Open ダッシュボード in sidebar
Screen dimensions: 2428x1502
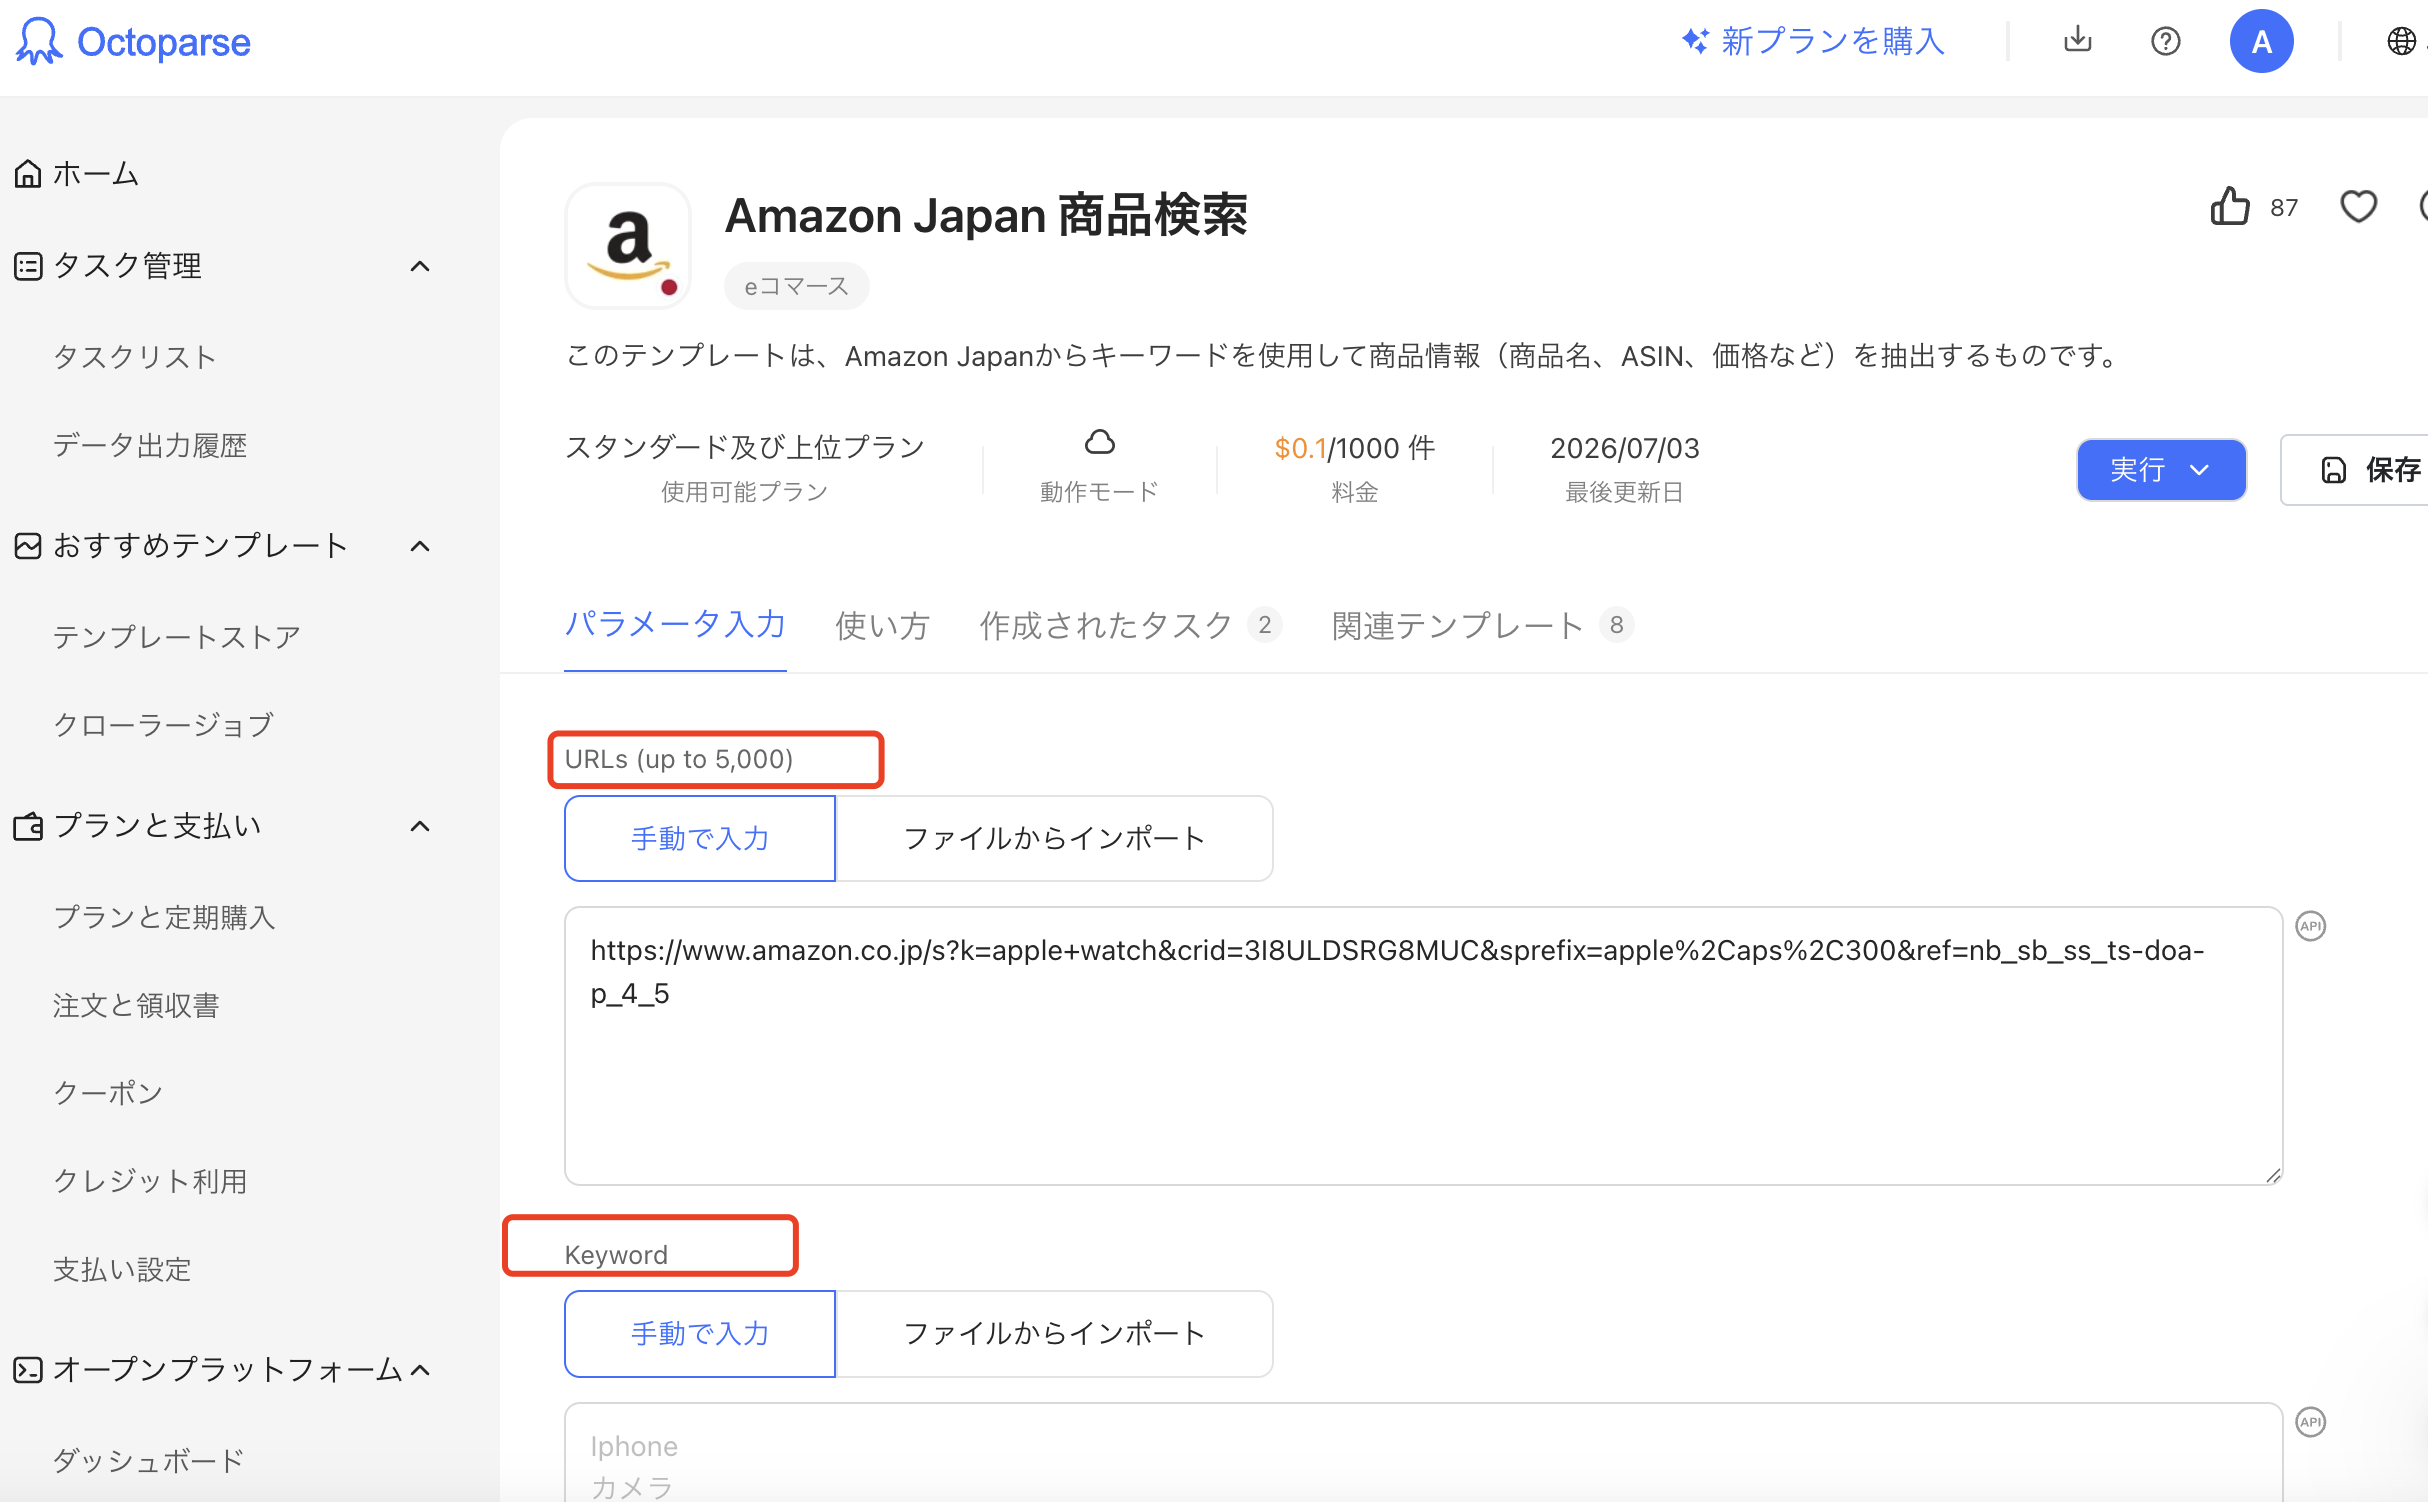[149, 1461]
